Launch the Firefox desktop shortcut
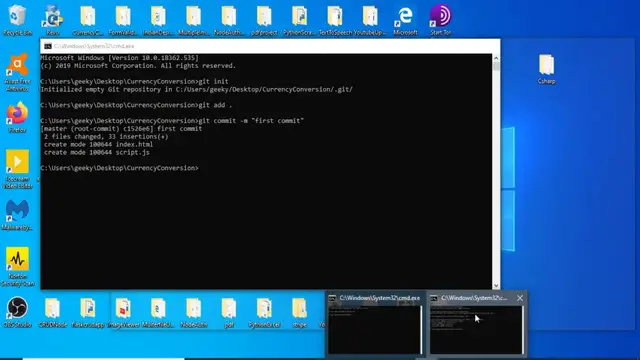This screenshot has height=360, width=640. pyautogui.click(x=17, y=117)
